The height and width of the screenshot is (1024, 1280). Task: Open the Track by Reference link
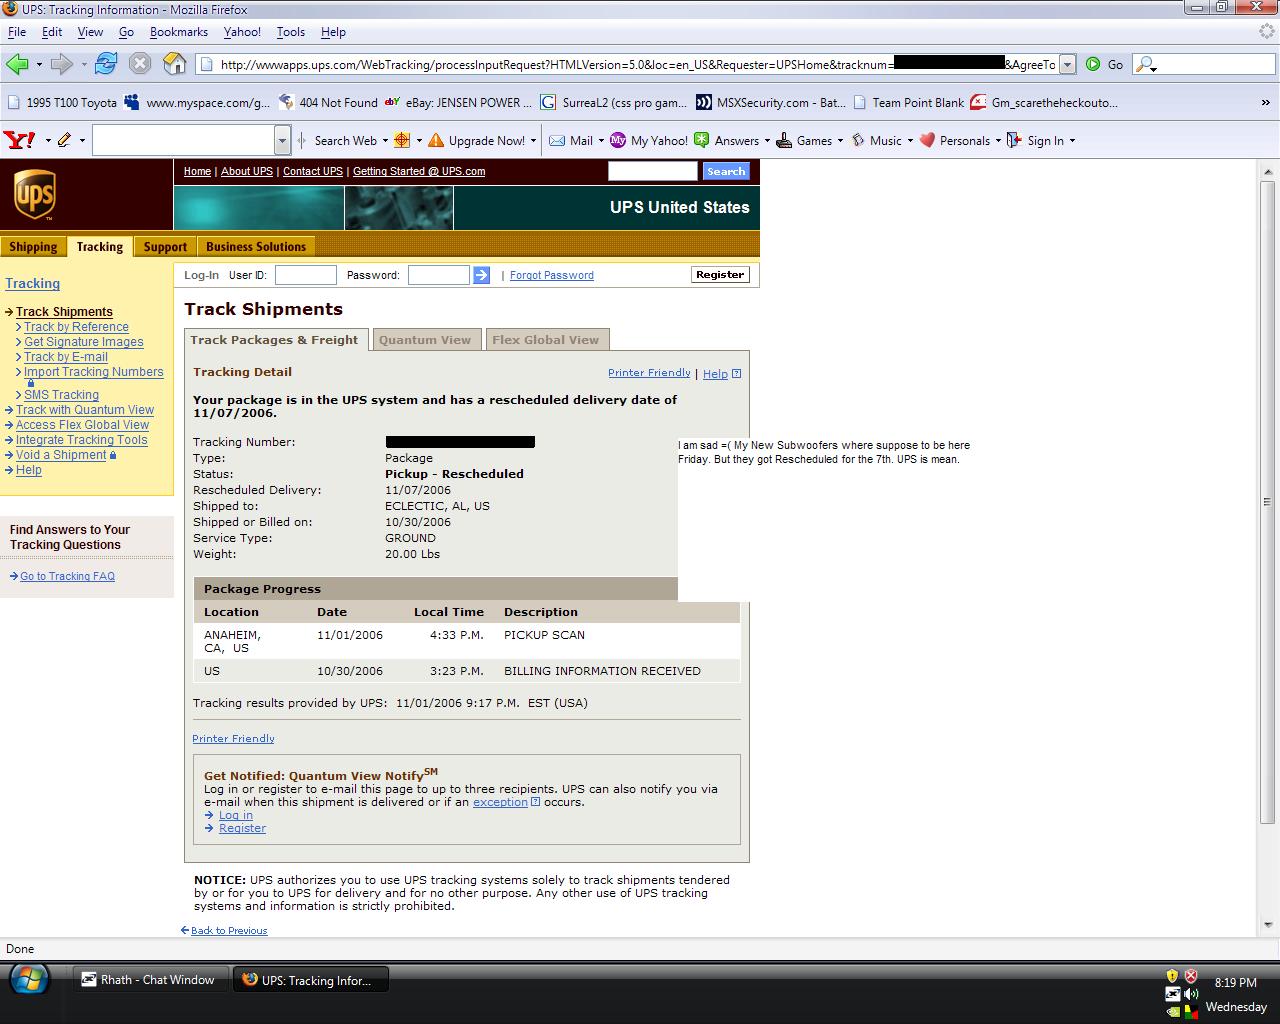(x=76, y=327)
